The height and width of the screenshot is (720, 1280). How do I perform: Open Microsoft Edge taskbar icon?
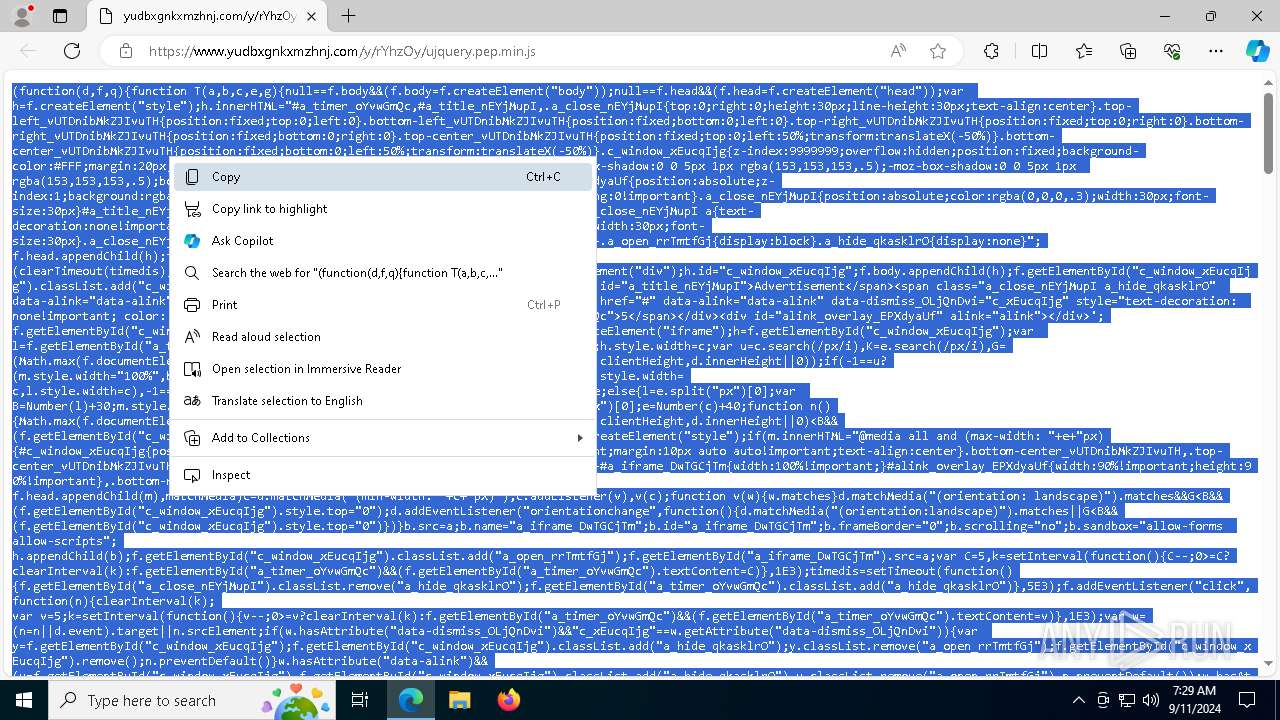tap(411, 700)
